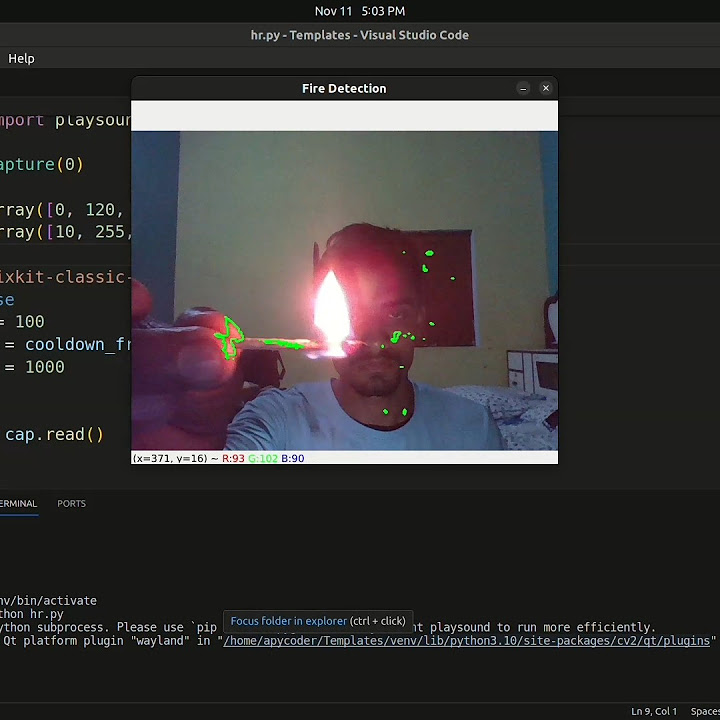
Task: Minimize the Fire Detection window
Action: tap(523, 88)
